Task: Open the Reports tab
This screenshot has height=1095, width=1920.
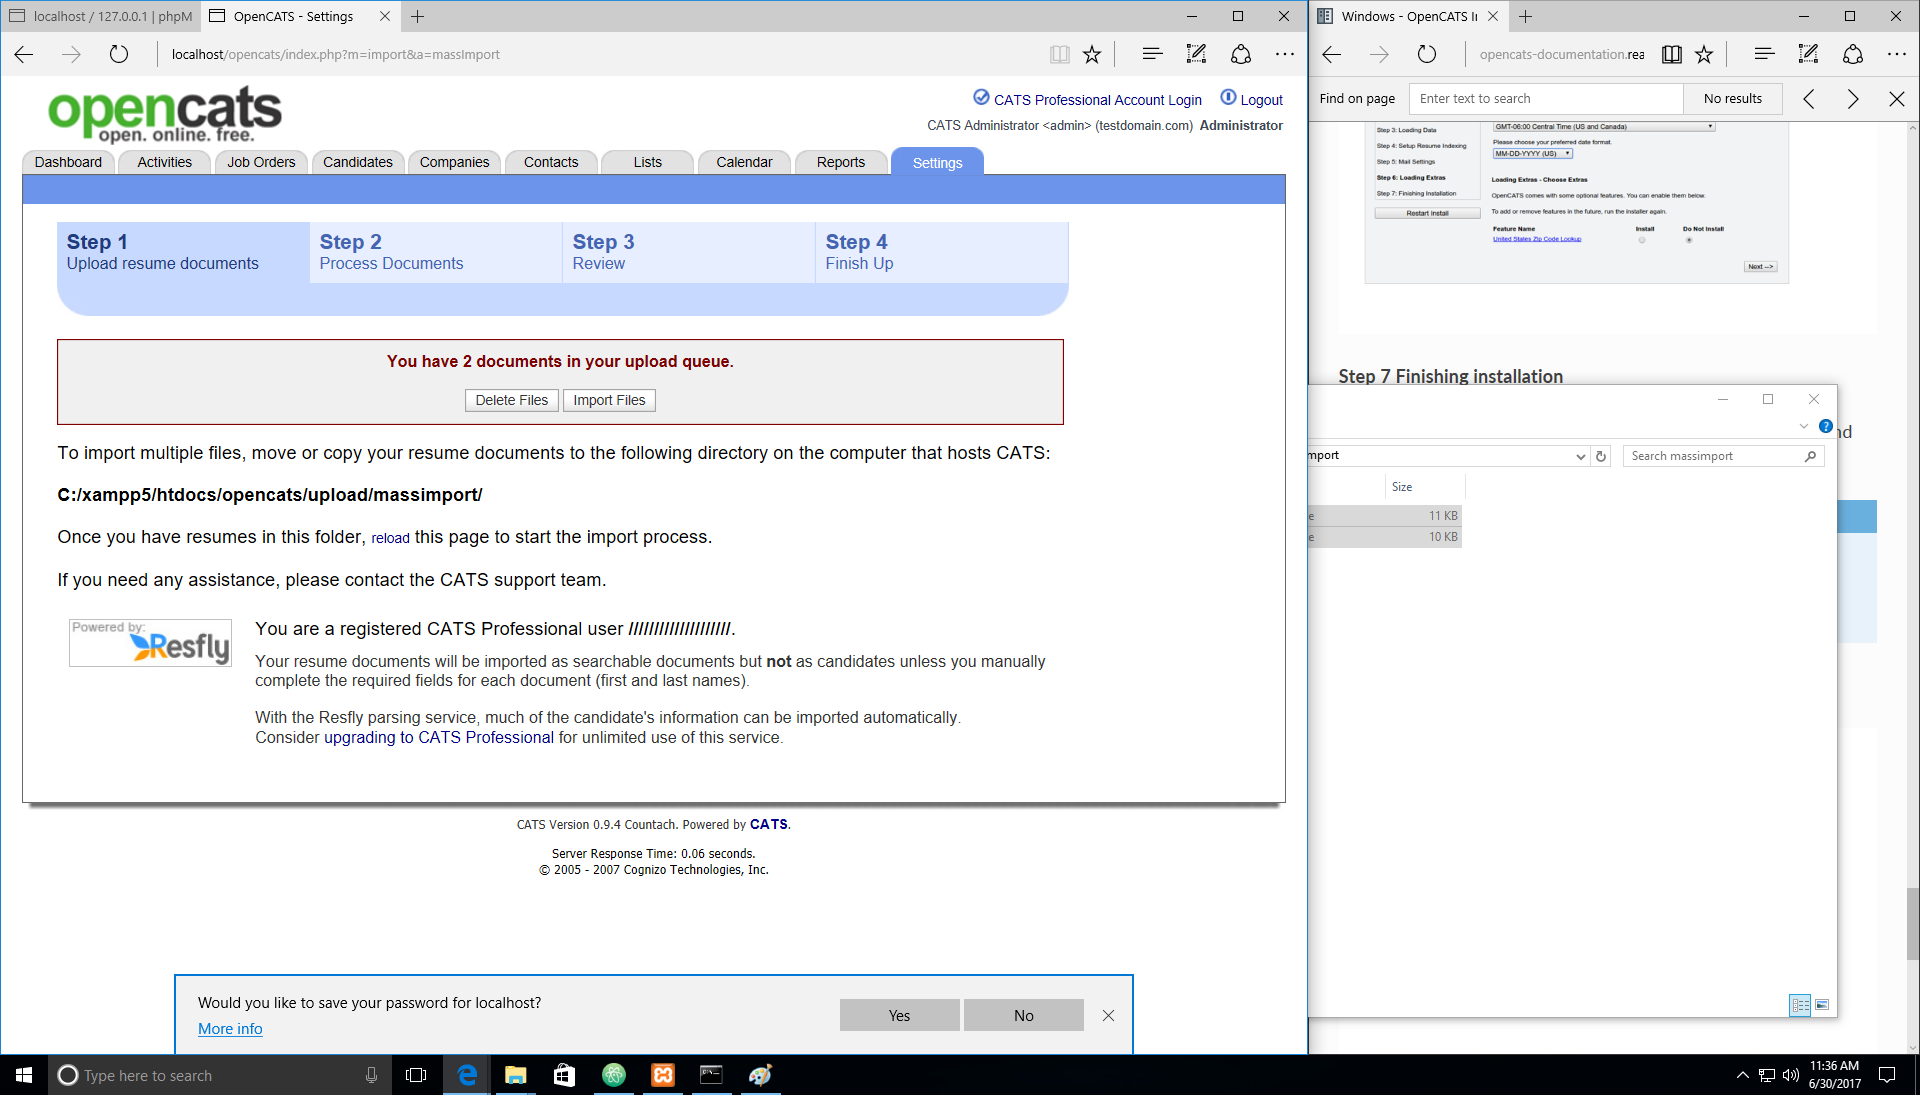Action: [x=840, y=161]
